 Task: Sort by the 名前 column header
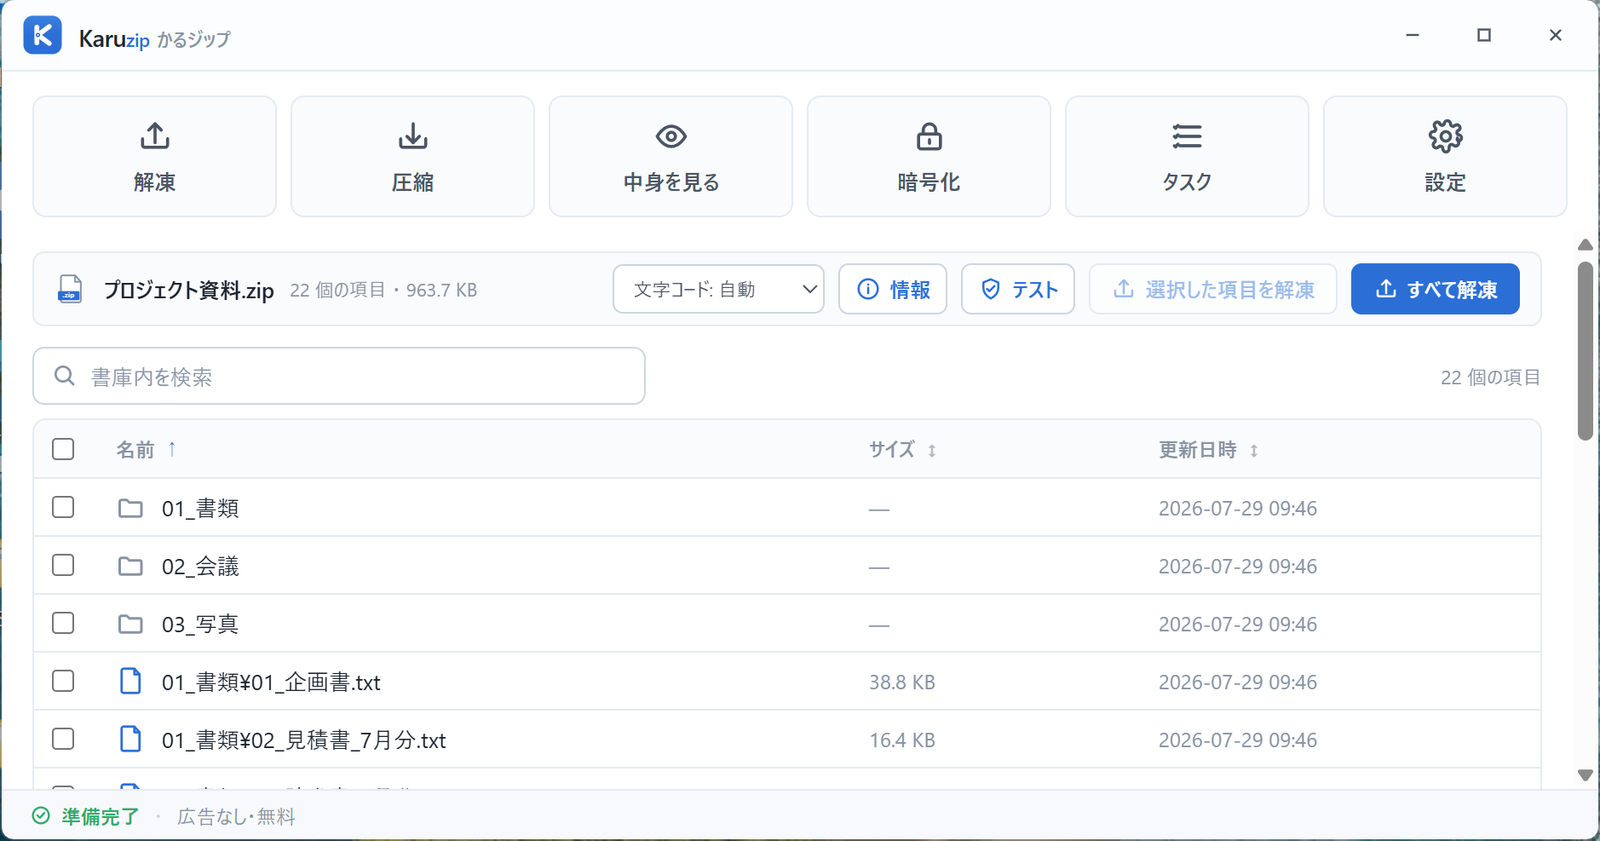(135, 450)
